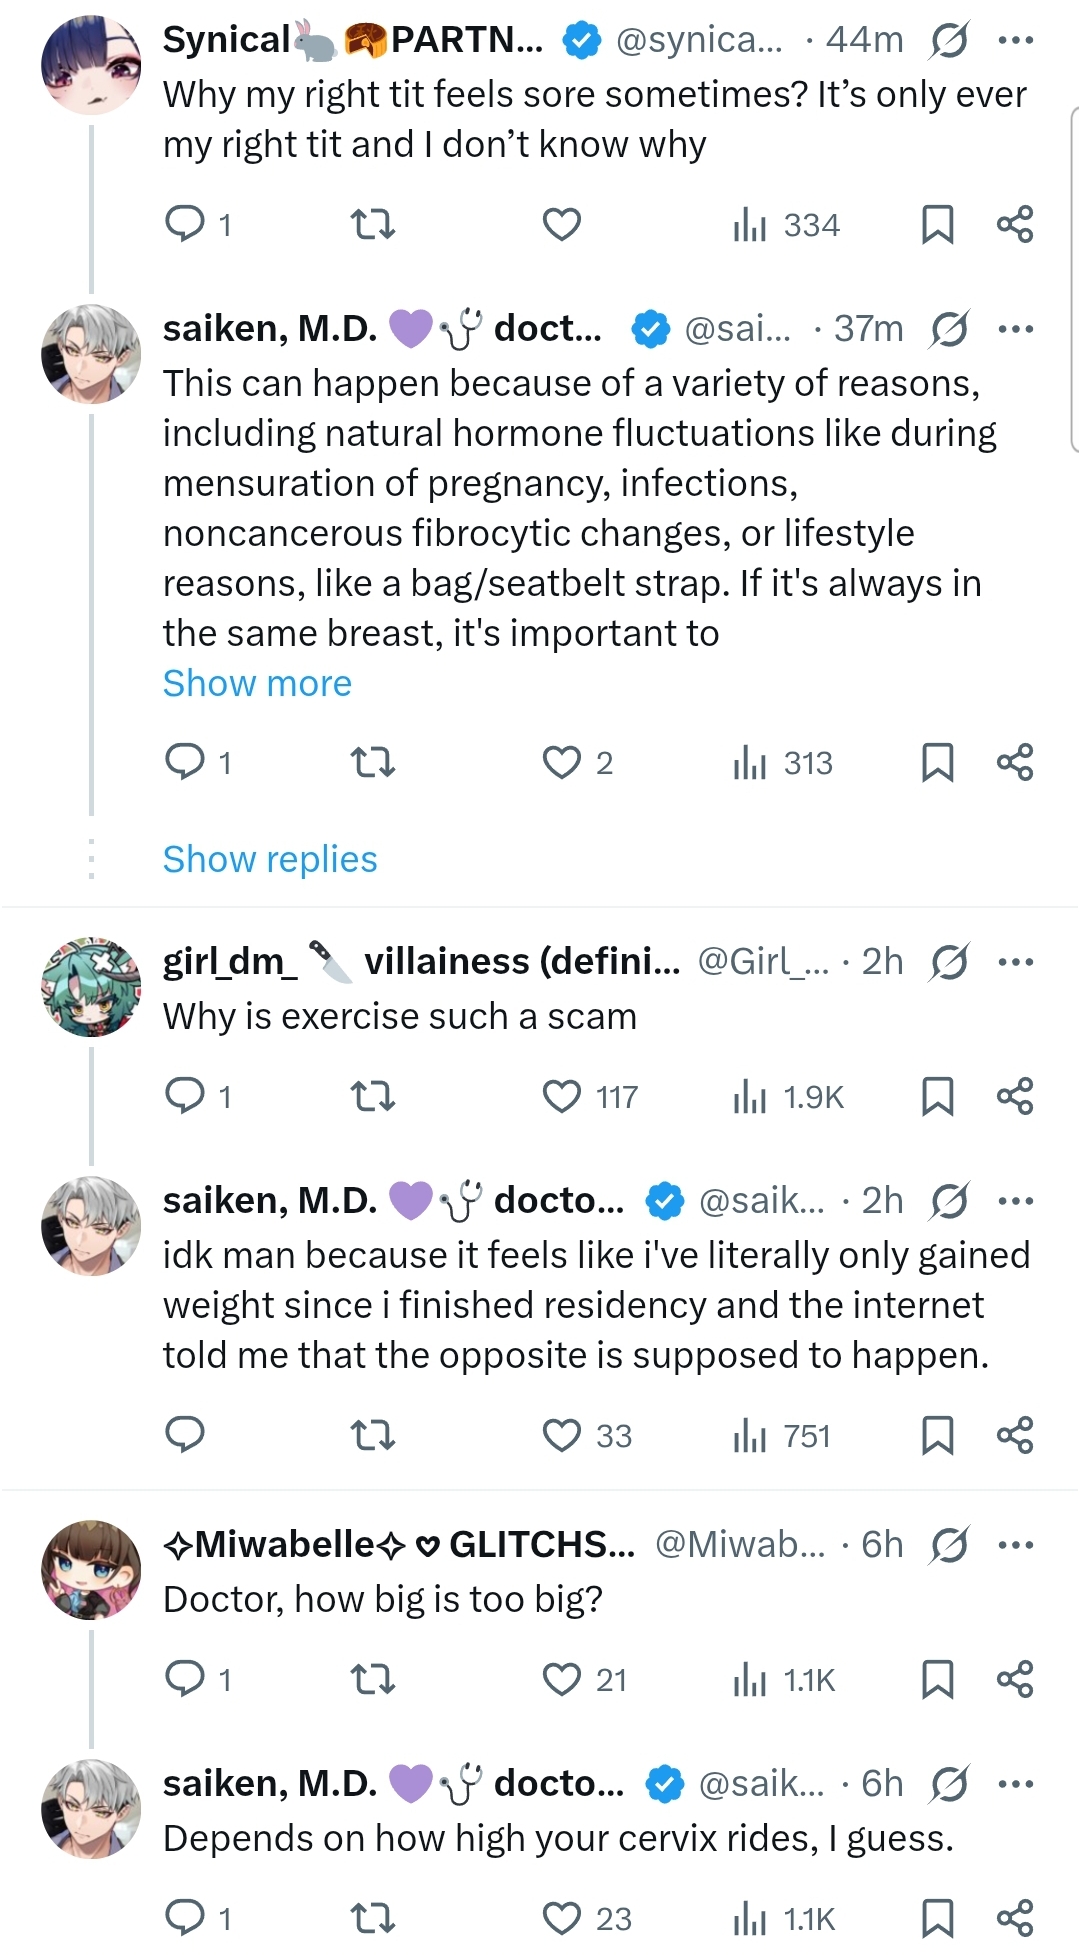Viewport: 1079px width, 1955px height.
Task: Share Miwabelle's 'how big' tweet
Action: pyautogui.click(x=1014, y=1679)
